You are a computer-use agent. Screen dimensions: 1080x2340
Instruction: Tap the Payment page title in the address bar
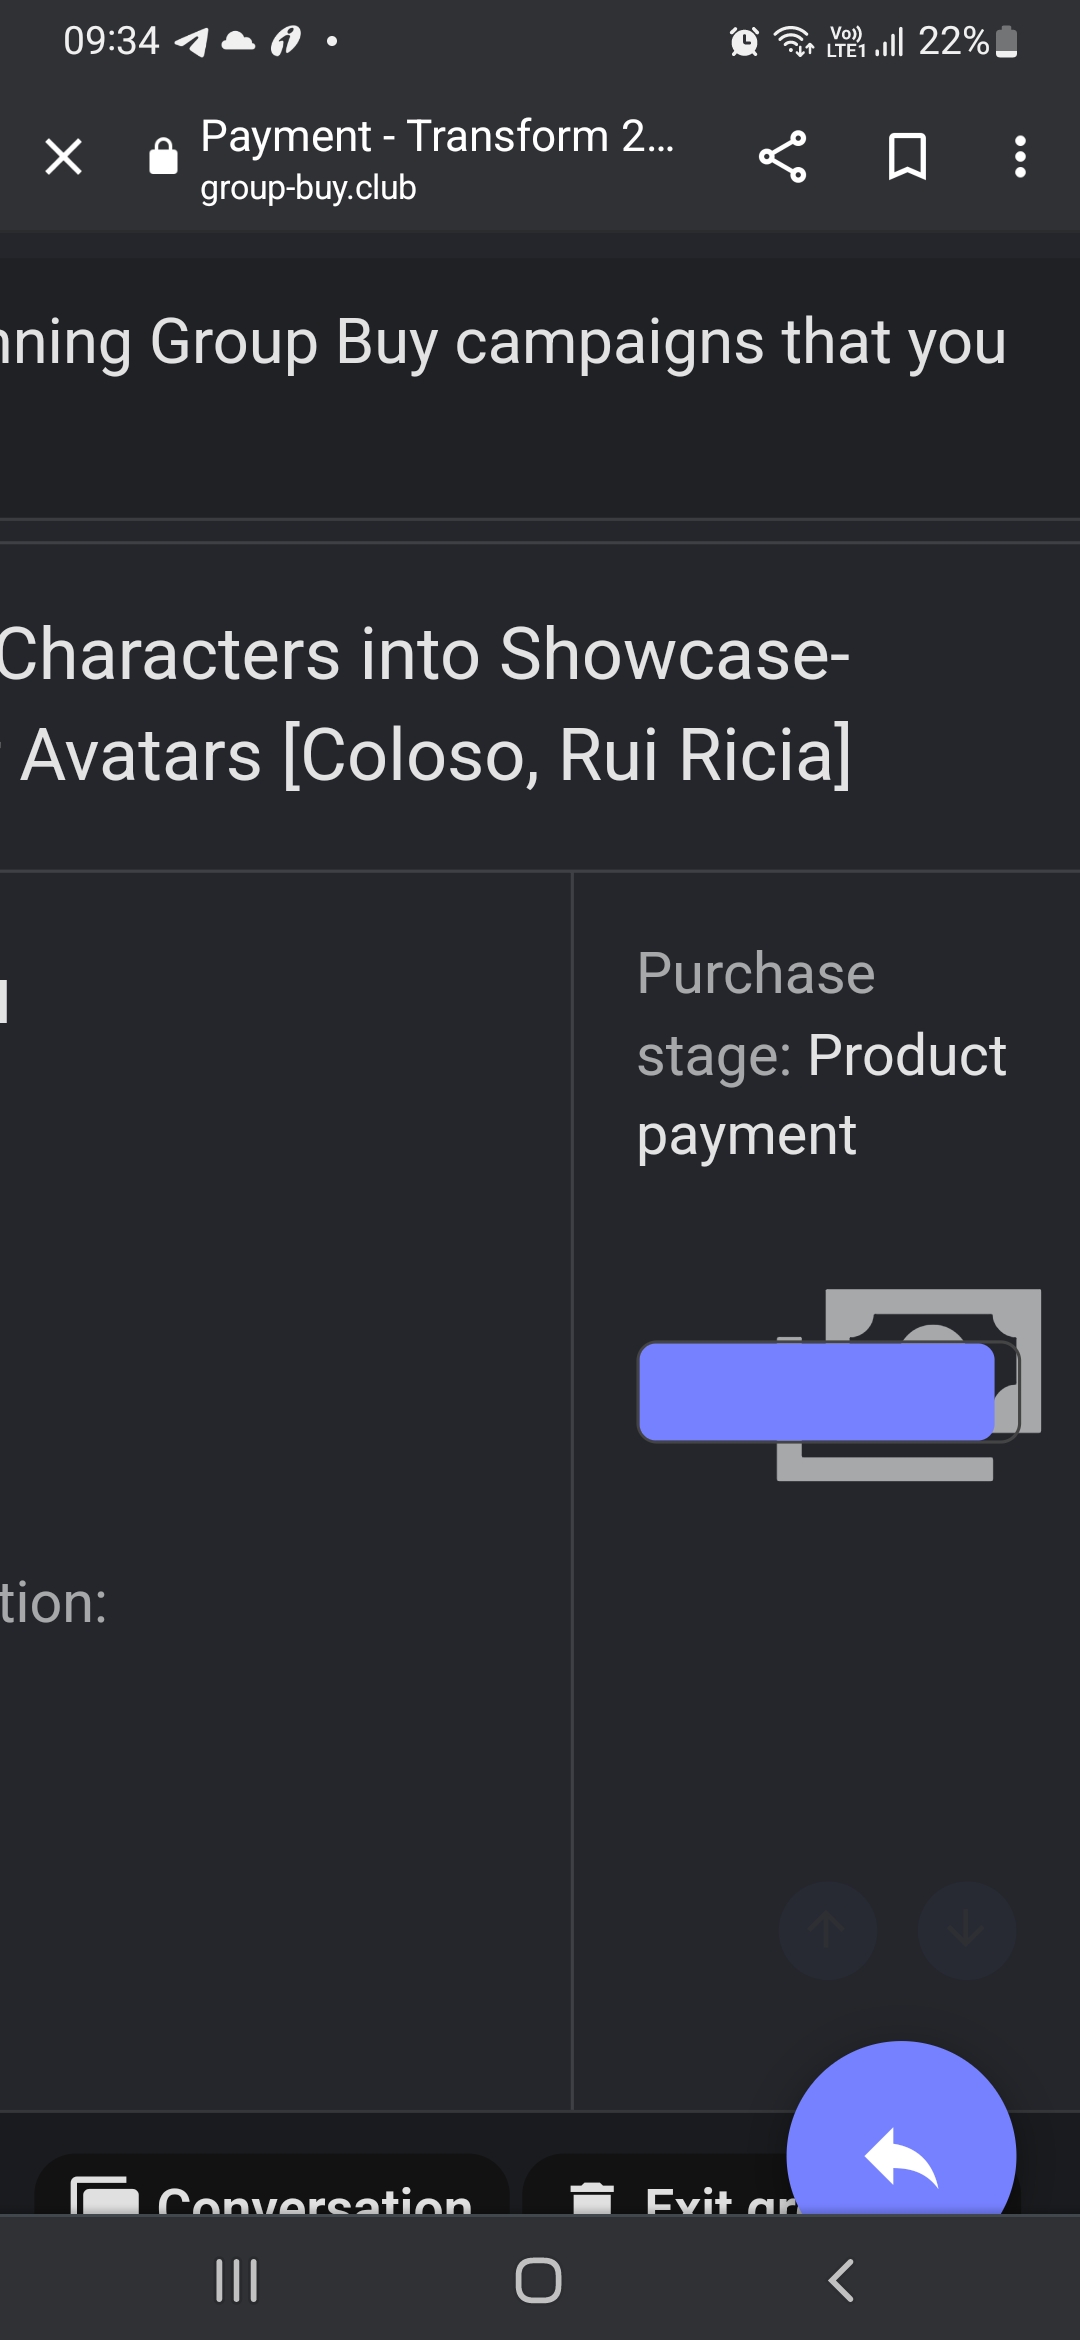pyautogui.click(x=437, y=136)
